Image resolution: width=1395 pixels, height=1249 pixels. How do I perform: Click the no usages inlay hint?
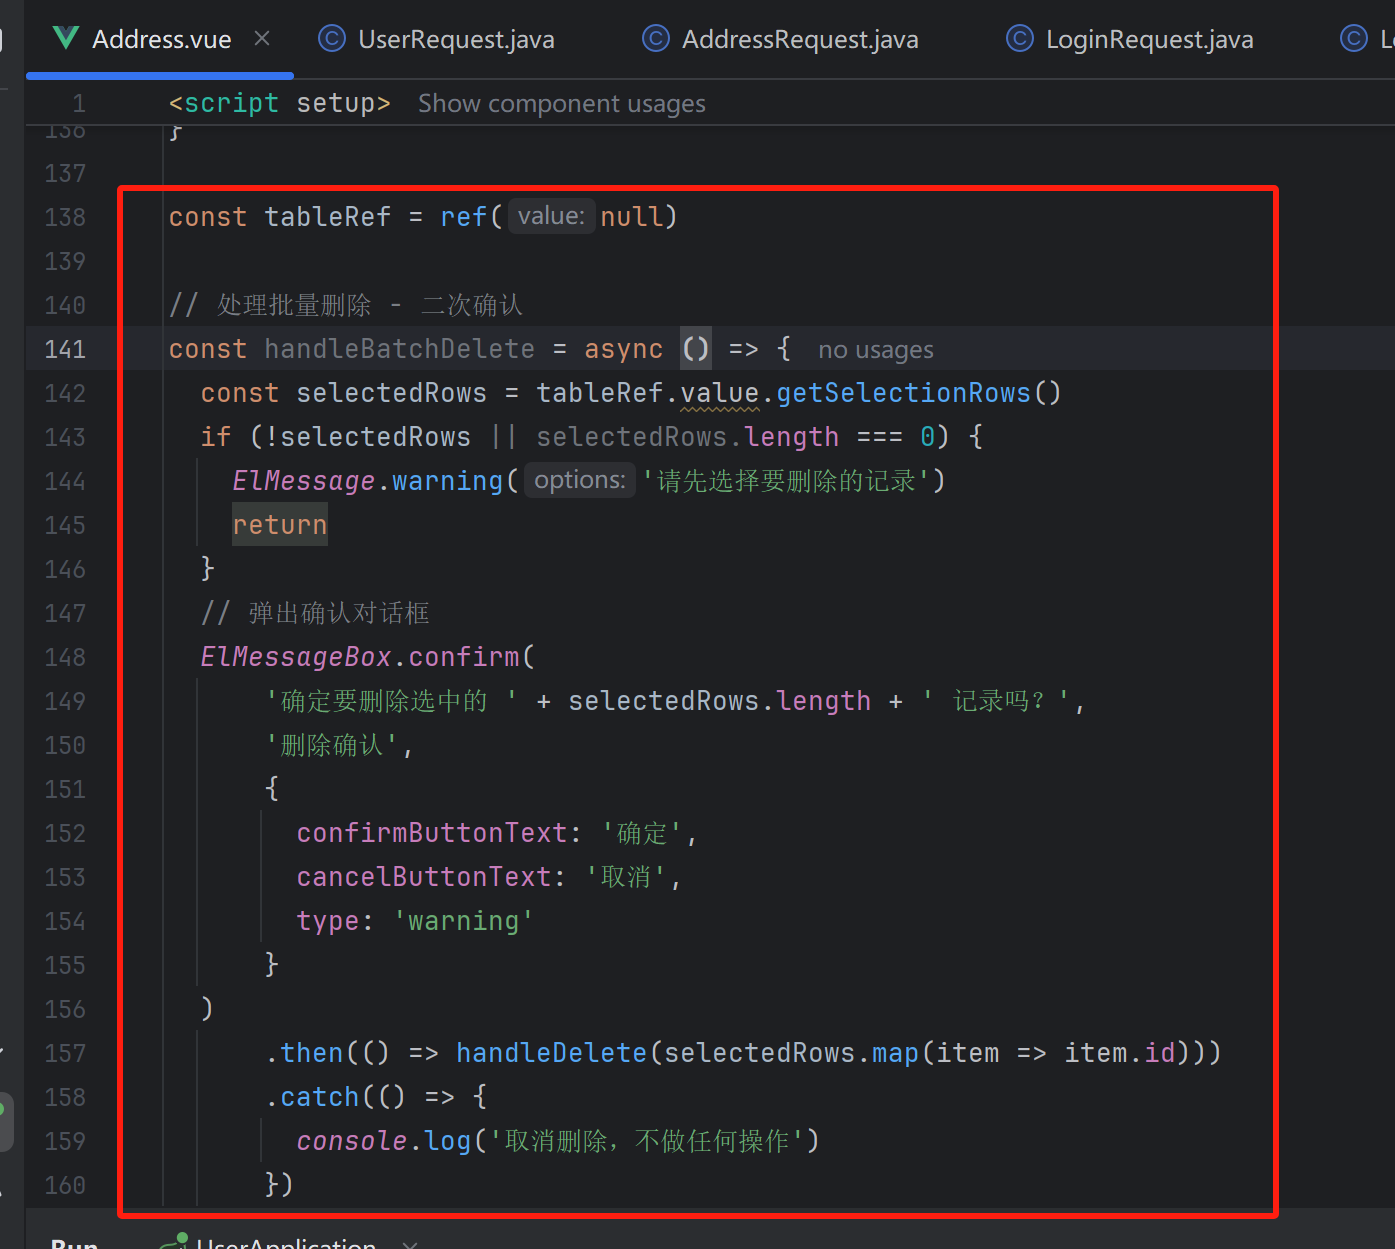[875, 350]
